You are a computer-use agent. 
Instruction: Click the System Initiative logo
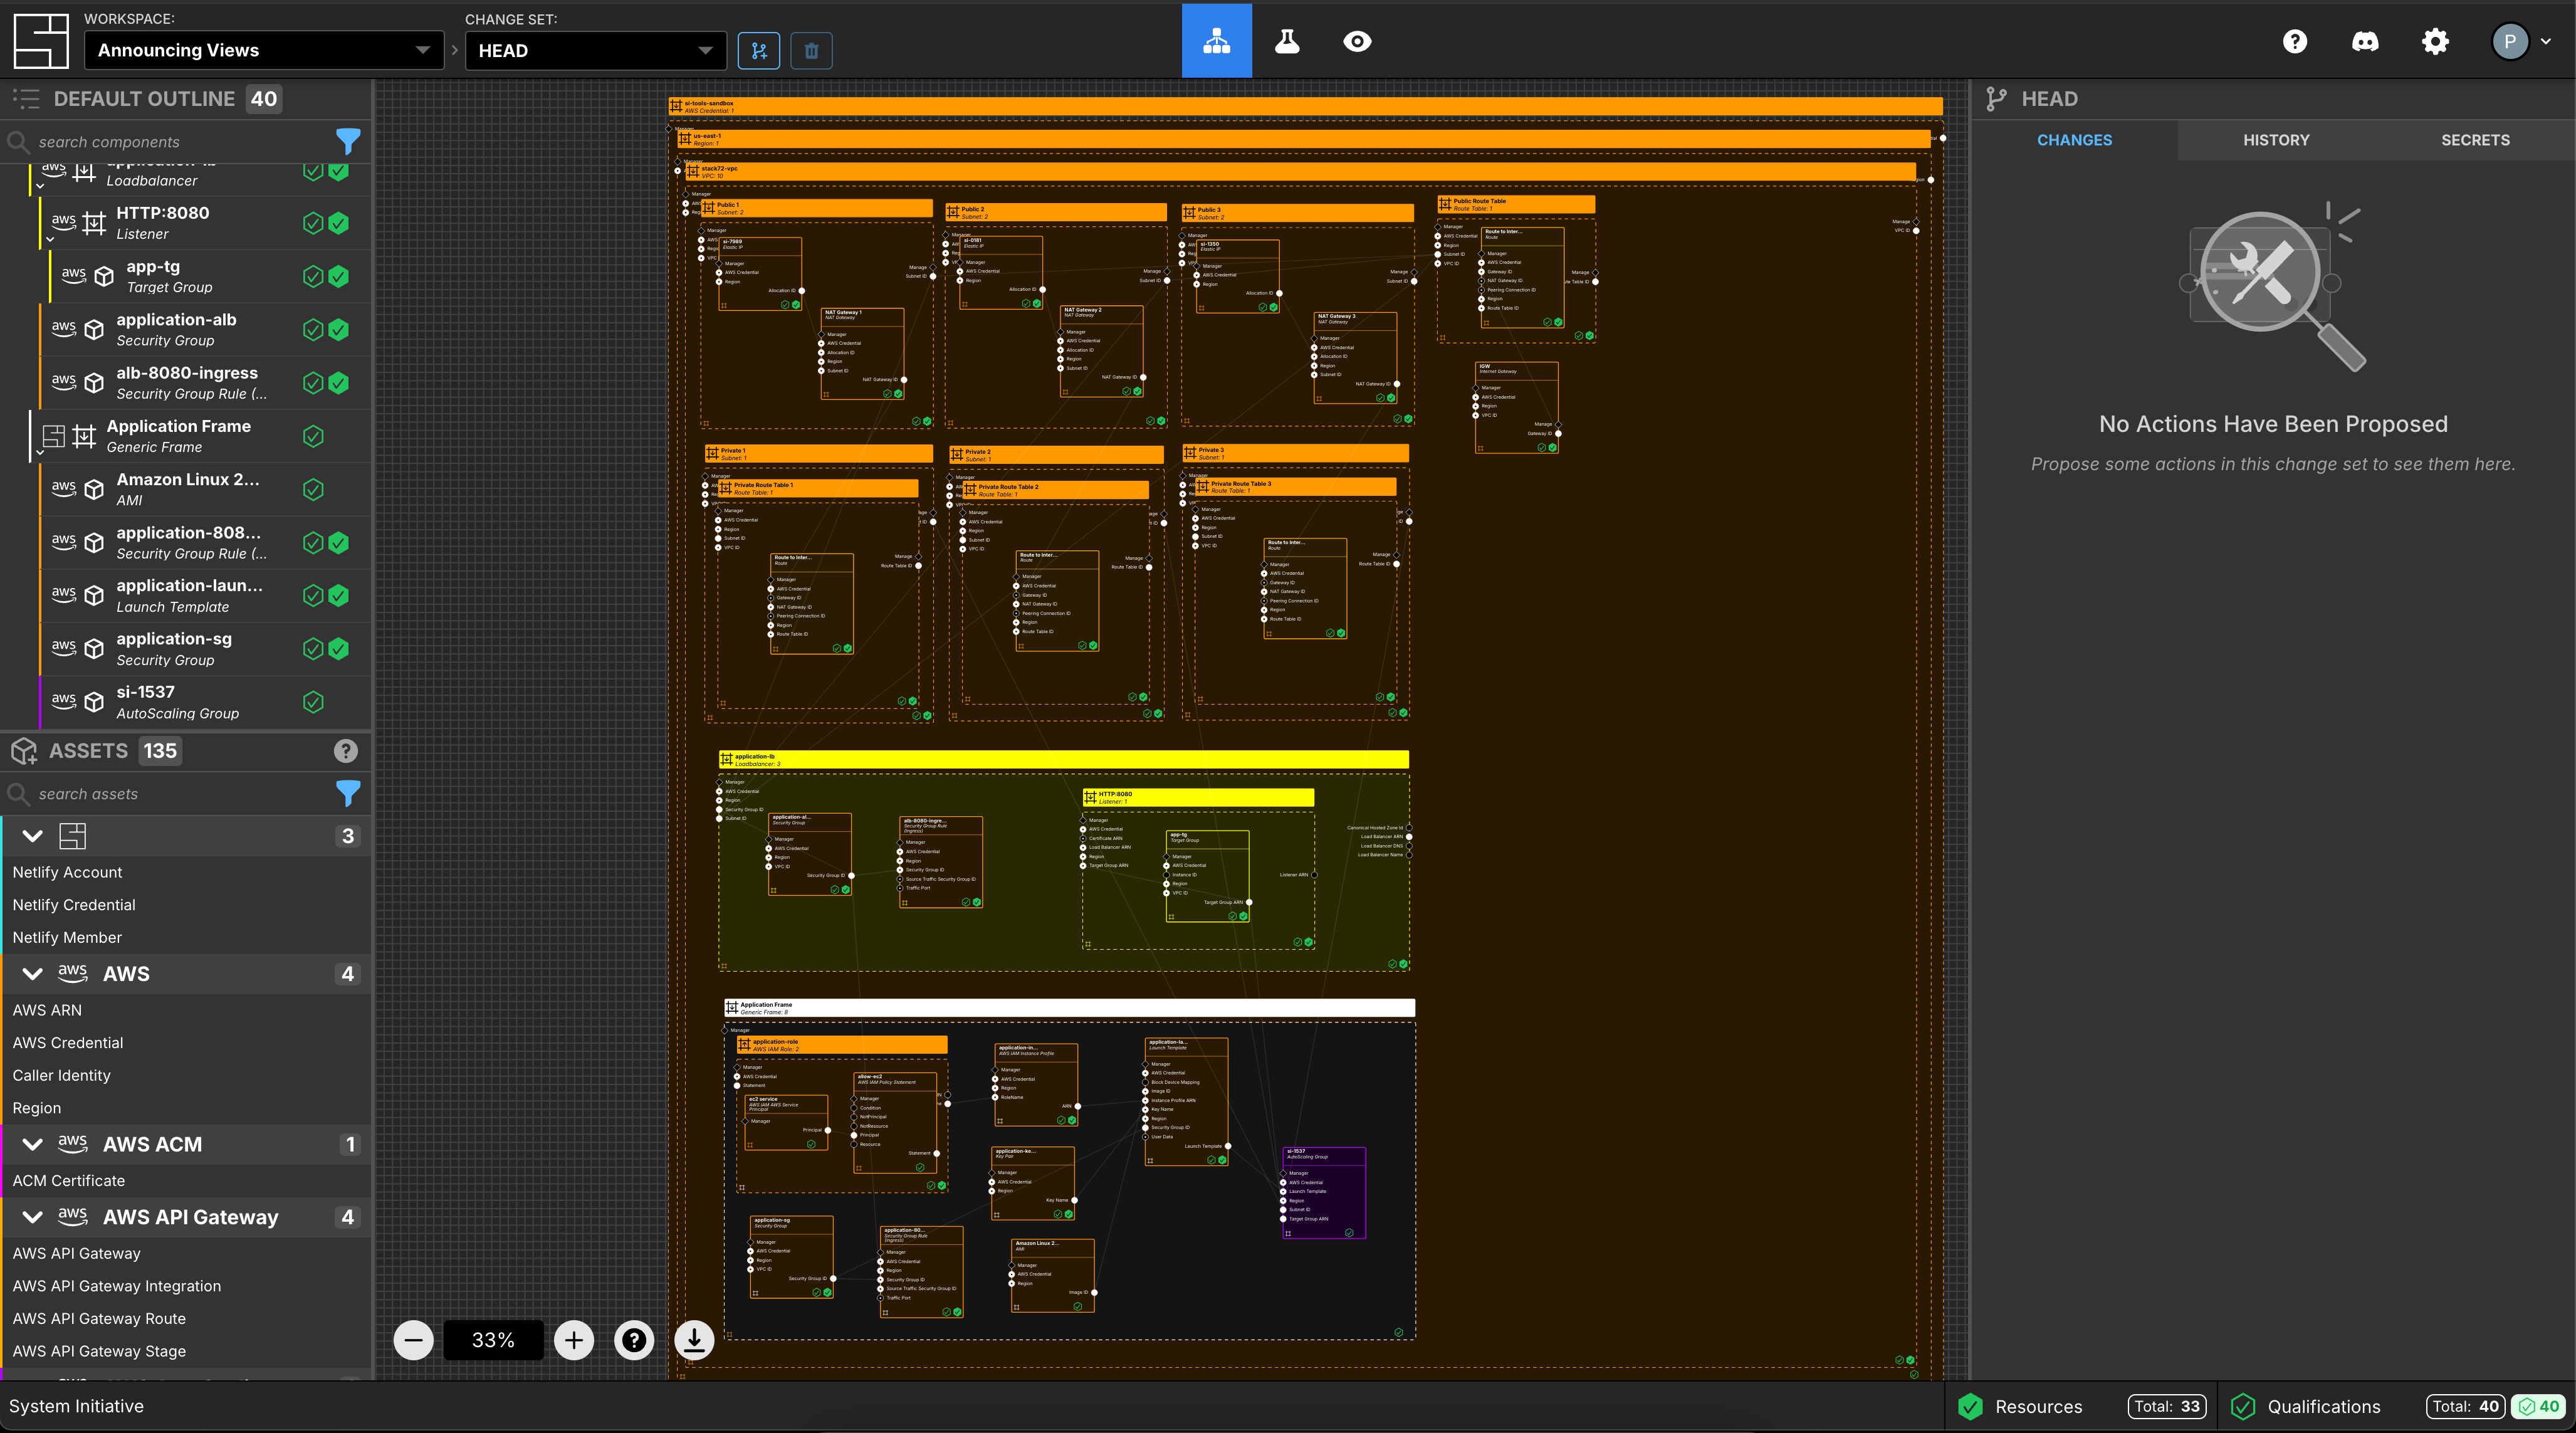(41, 41)
